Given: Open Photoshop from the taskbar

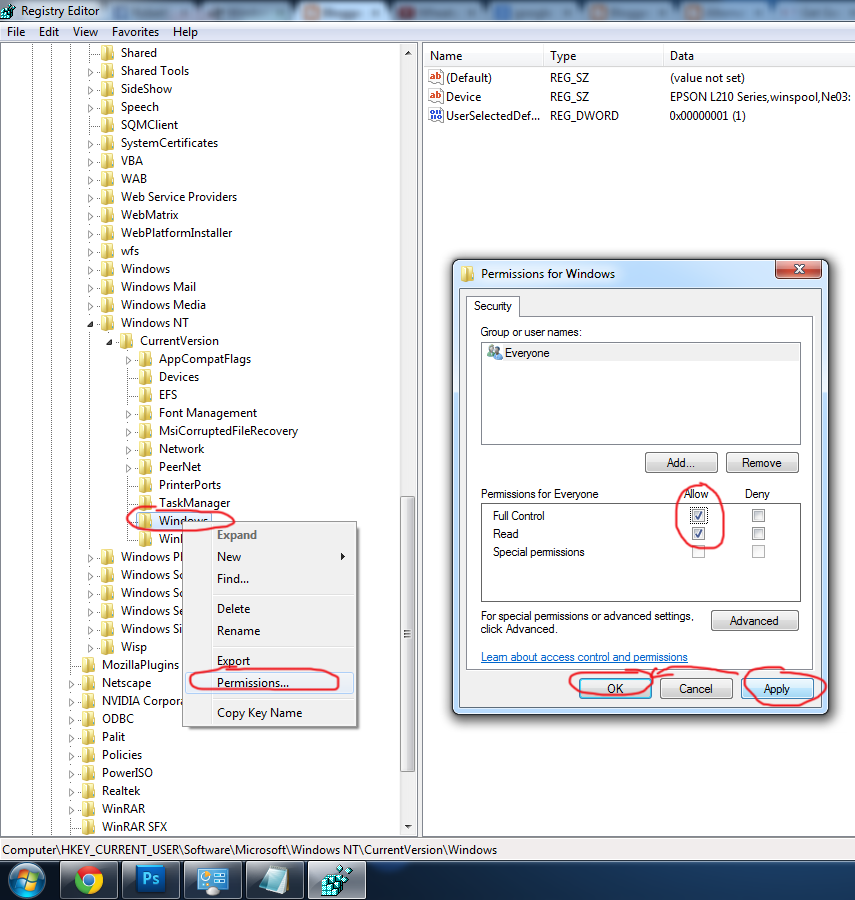Looking at the screenshot, I should click(150, 880).
